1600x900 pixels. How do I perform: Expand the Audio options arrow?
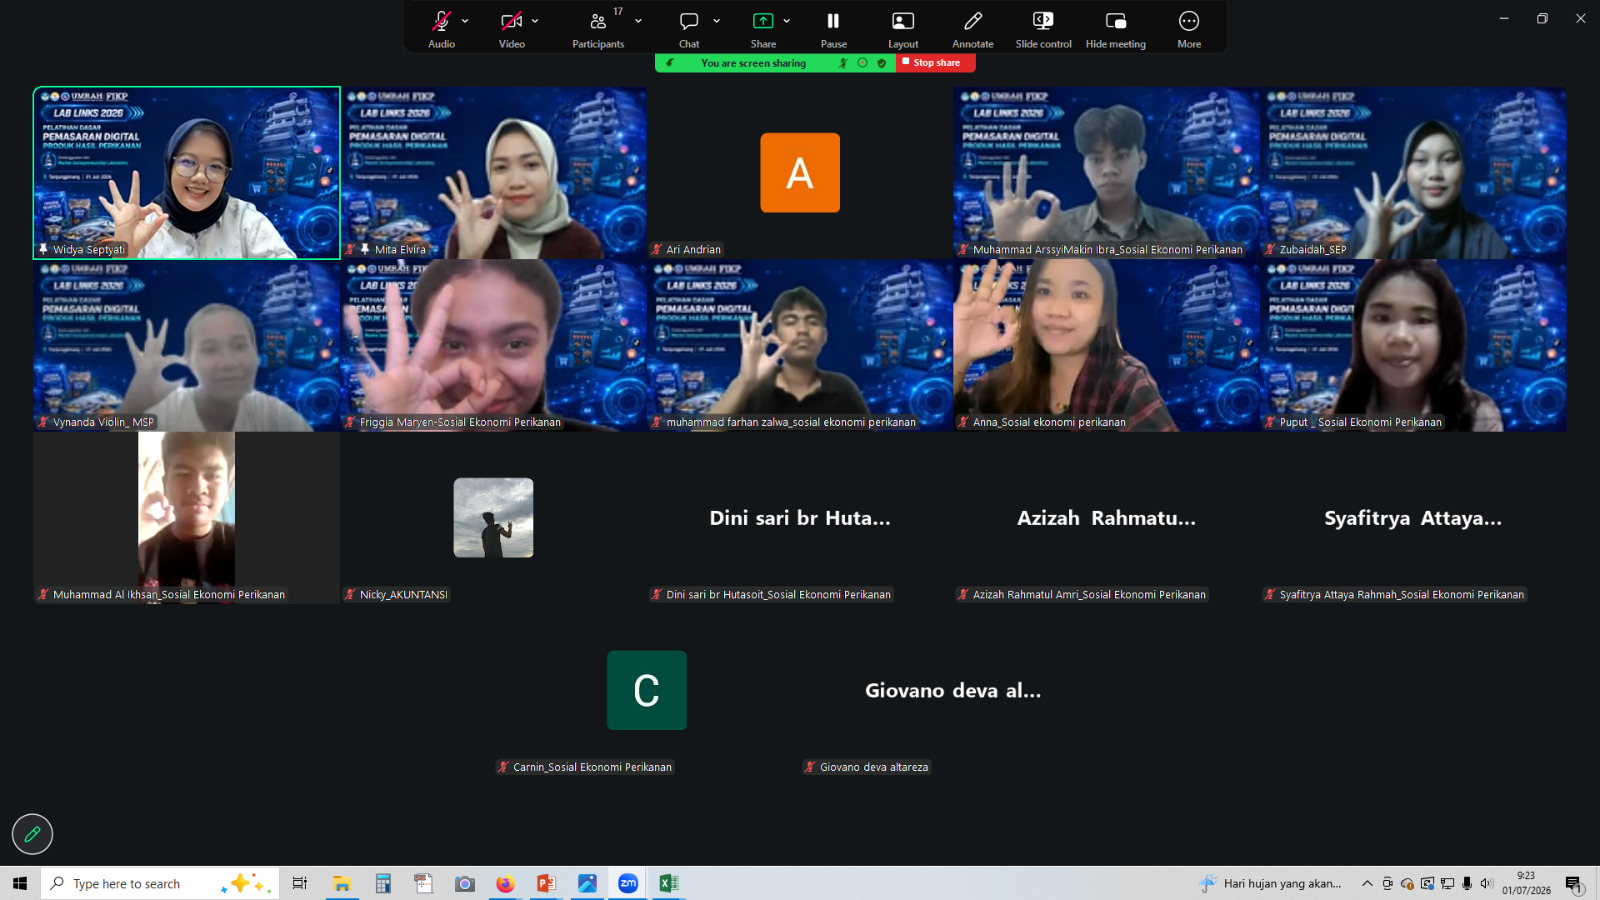[x=465, y=21]
